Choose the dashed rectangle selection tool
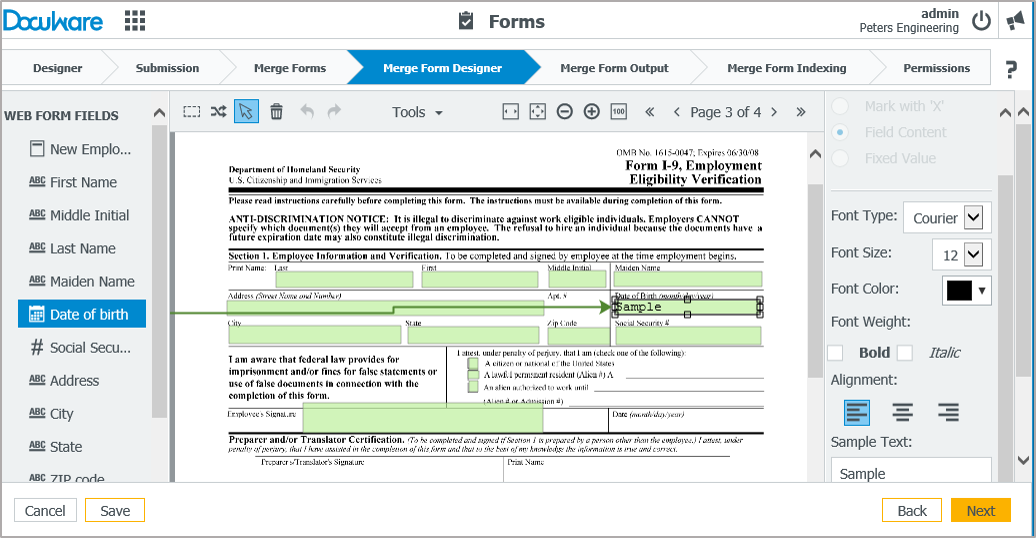1036x538 pixels. tap(192, 112)
